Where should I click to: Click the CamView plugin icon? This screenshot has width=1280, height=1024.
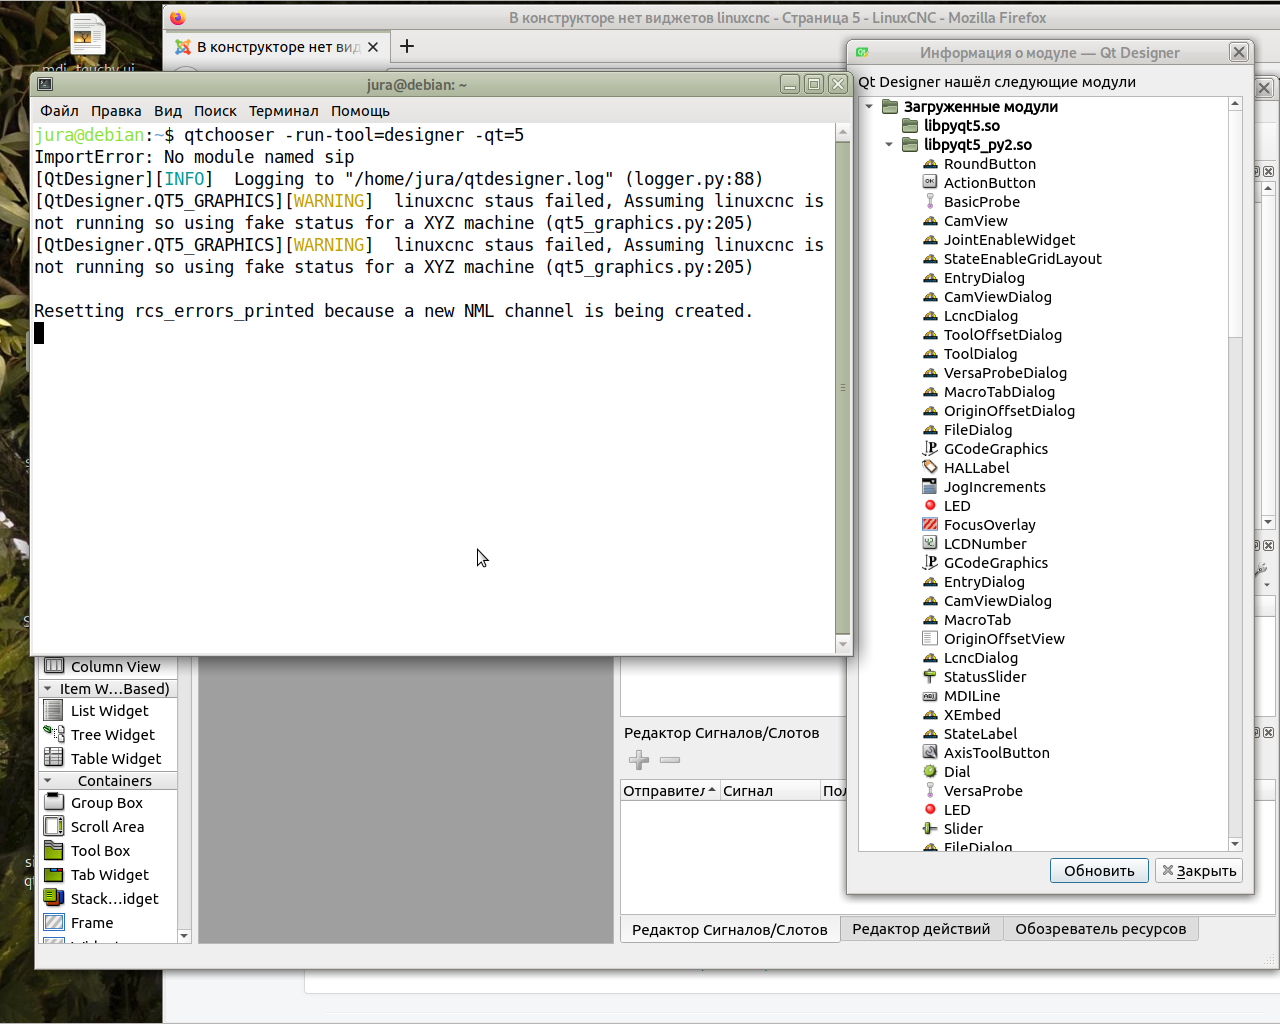[x=930, y=221]
